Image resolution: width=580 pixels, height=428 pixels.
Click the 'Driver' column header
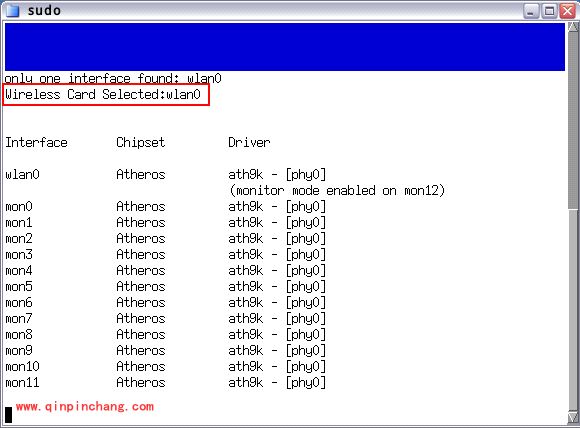pos(249,142)
